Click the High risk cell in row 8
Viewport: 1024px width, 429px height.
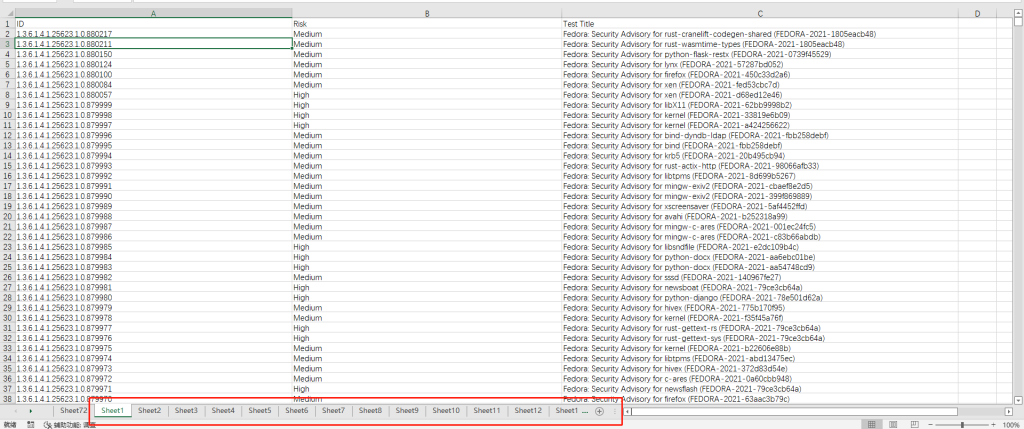[426, 95]
